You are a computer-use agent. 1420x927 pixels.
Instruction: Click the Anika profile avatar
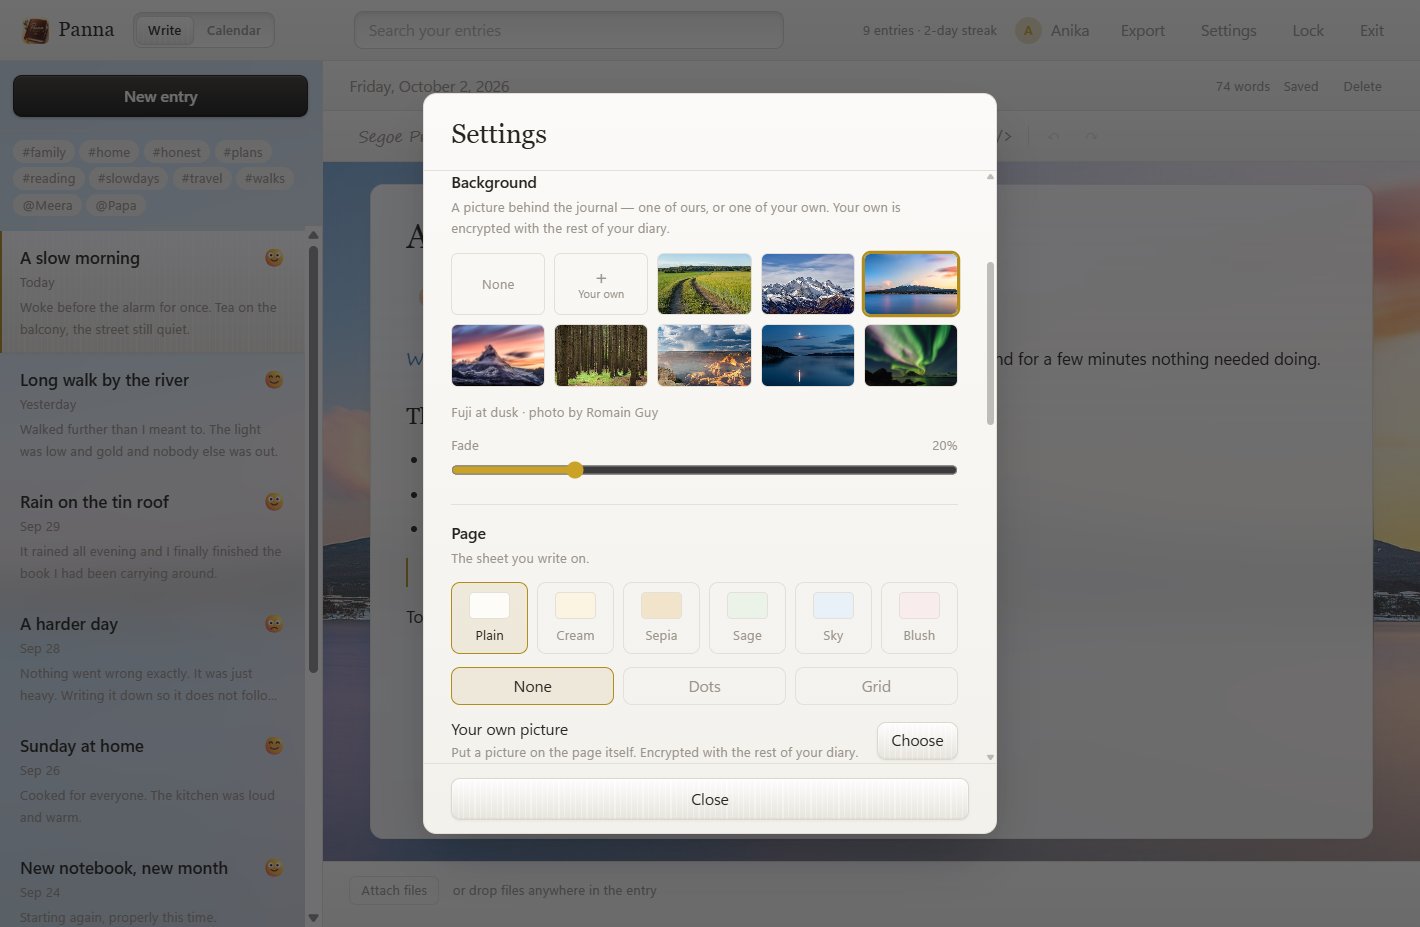(1028, 31)
